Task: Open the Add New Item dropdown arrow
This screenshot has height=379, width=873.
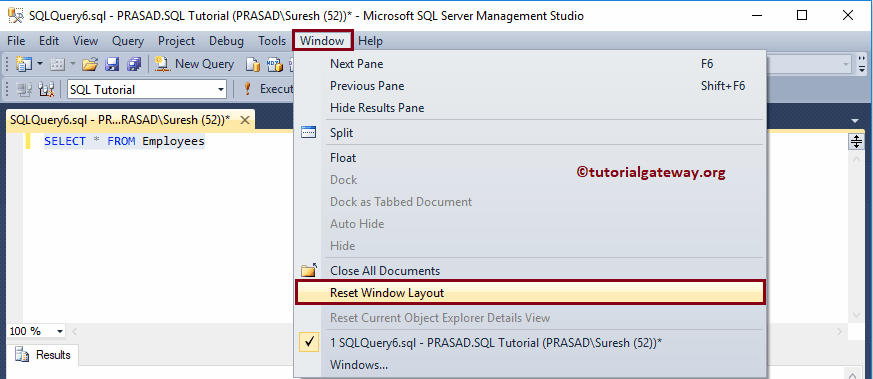Action: [73, 64]
